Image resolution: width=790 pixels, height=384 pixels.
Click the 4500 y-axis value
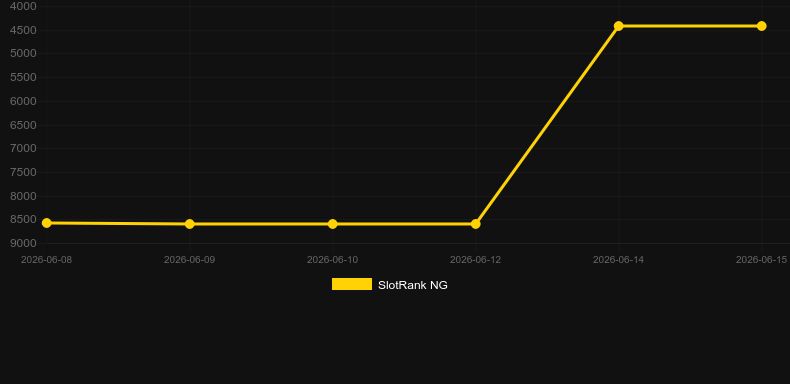(23, 30)
